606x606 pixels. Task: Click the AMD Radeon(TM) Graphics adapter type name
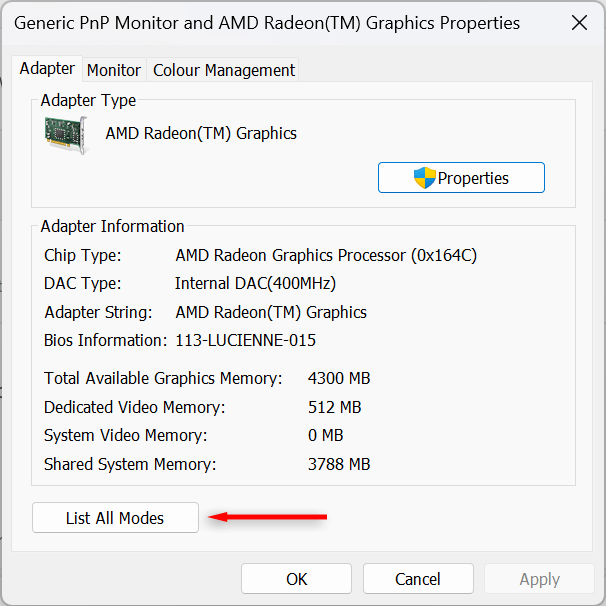201,133
